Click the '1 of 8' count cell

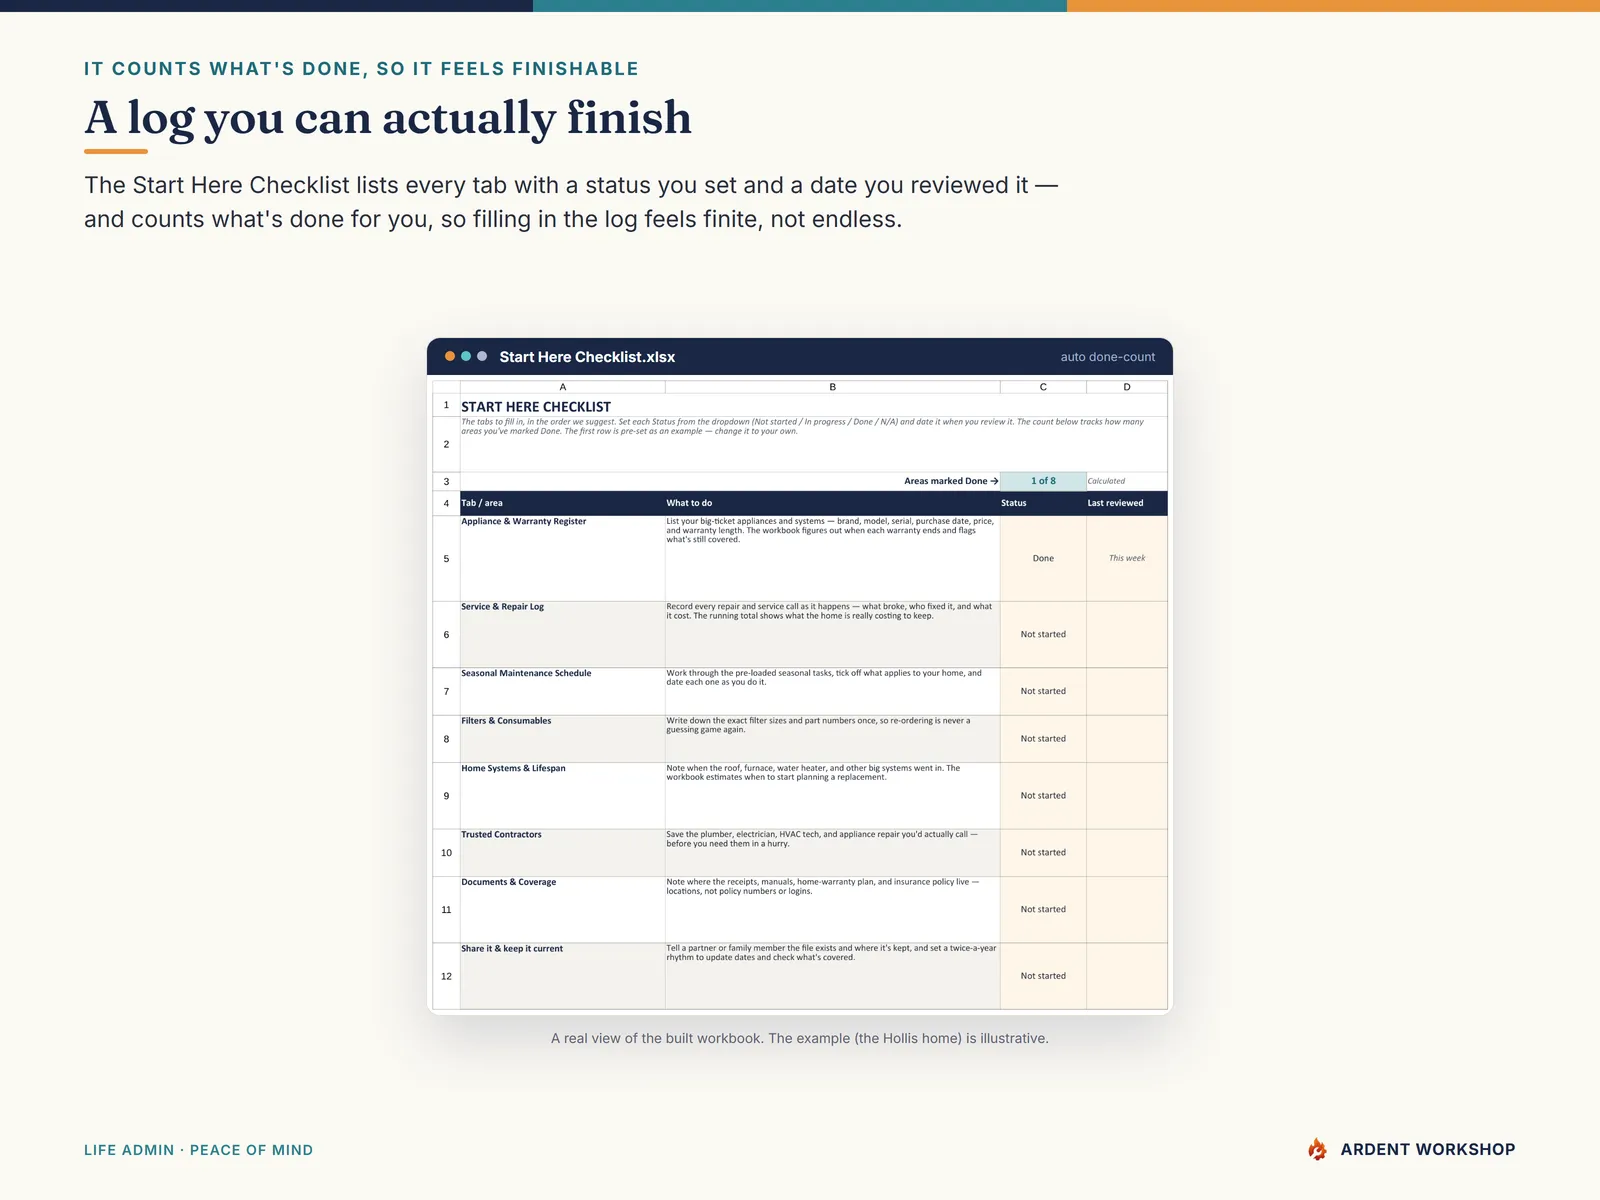(1043, 481)
